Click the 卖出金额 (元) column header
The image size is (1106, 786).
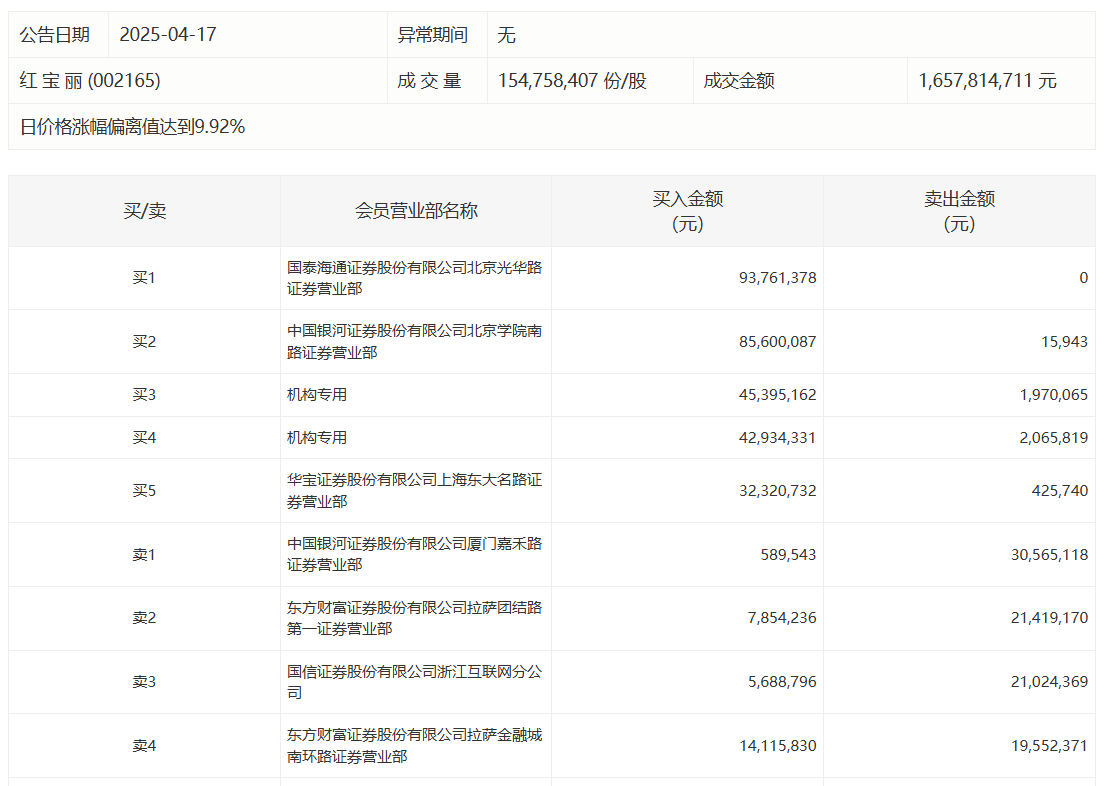tap(959, 211)
